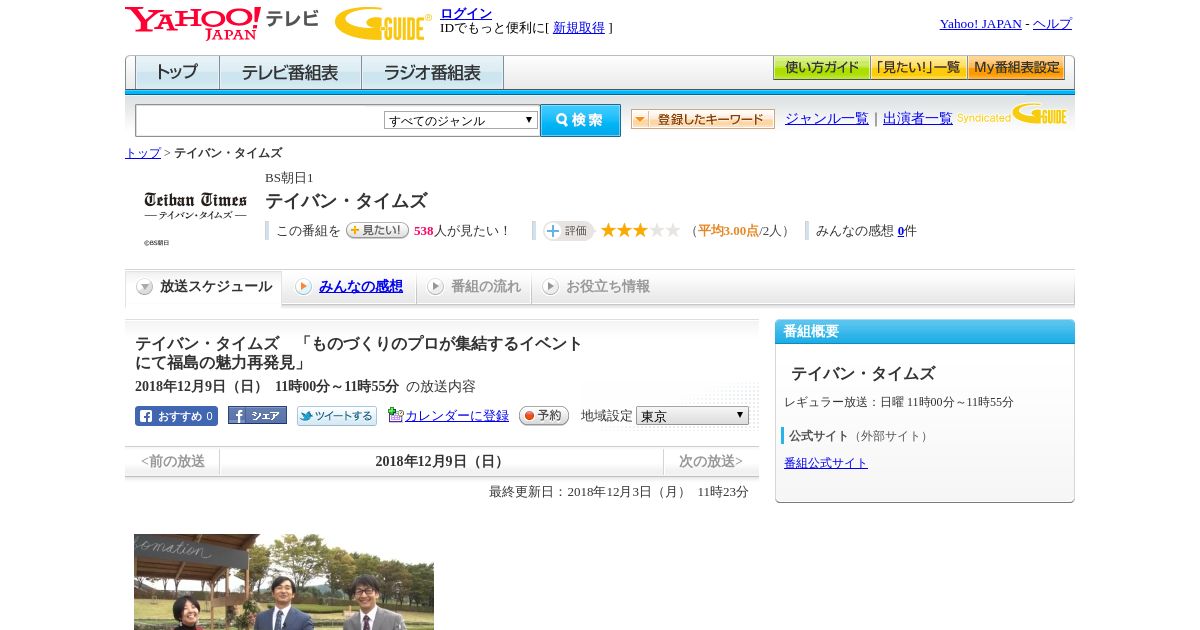
Task: Open the すべてのジャンル genre dropdown
Action: point(461,120)
